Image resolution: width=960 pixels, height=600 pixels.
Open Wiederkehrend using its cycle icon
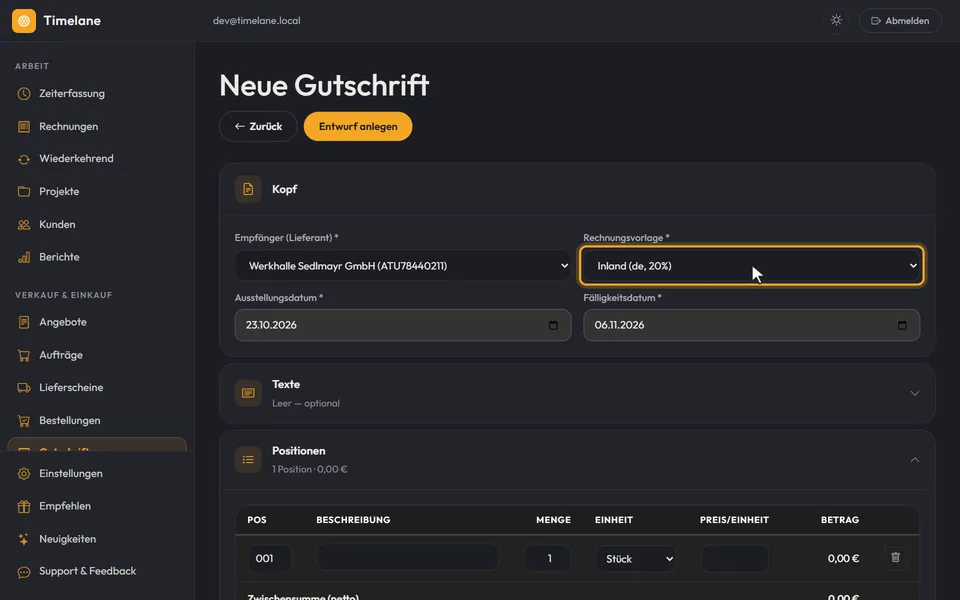point(24,159)
